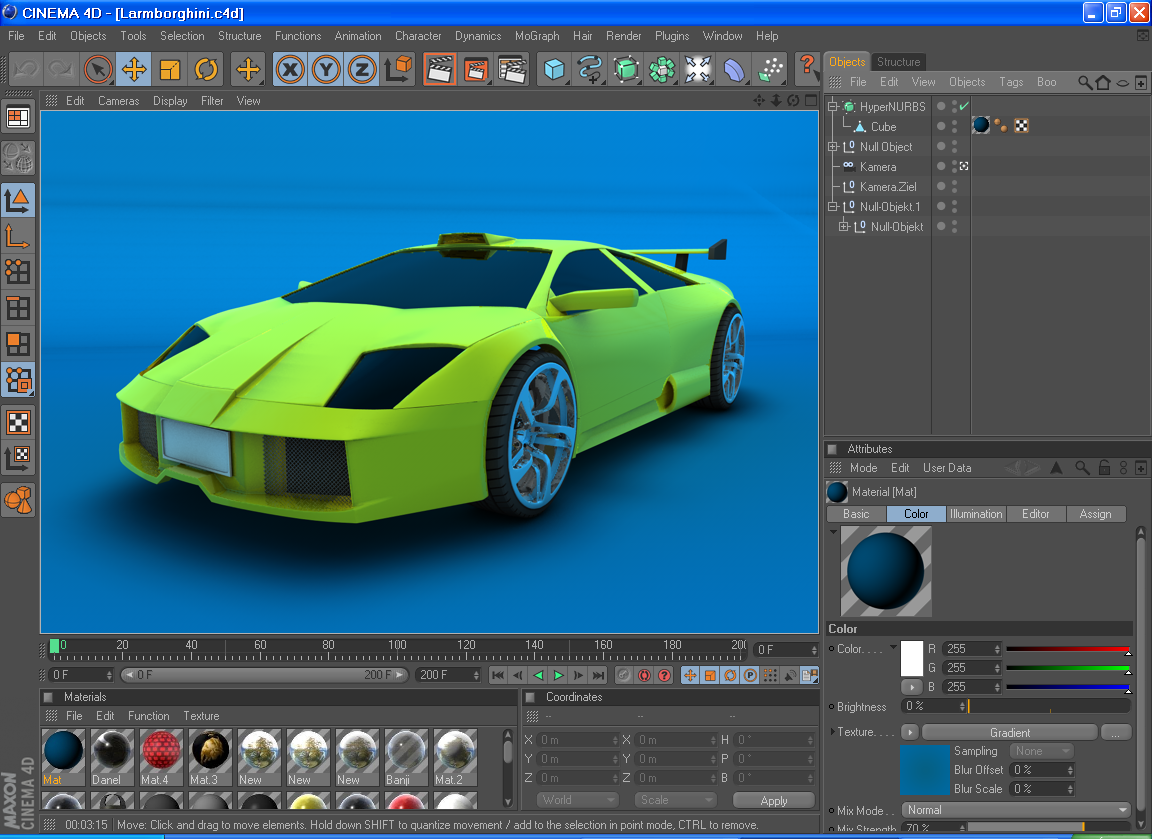This screenshot has width=1152, height=839.
Task: Select the Live Selection tool
Action: point(98,69)
